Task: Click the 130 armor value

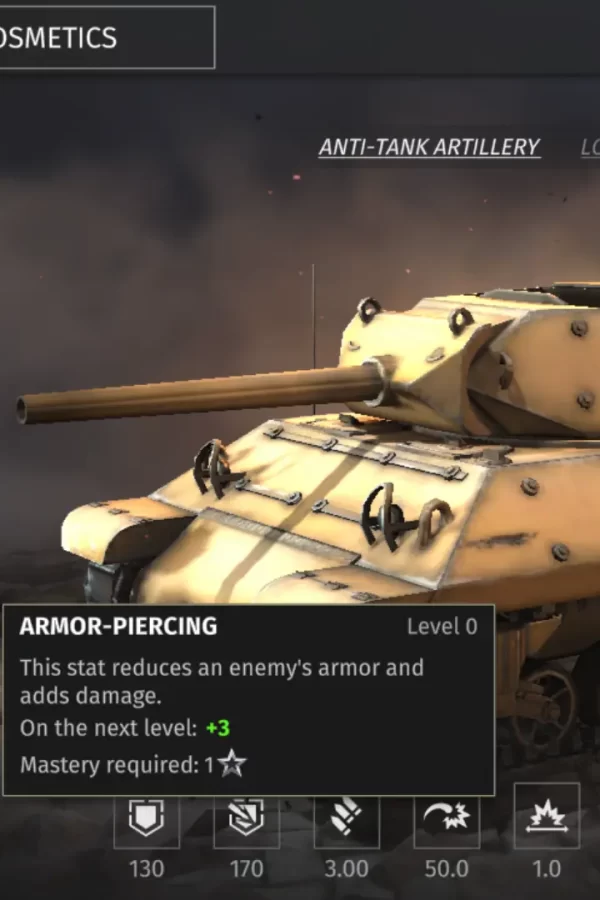Action: click(146, 869)
